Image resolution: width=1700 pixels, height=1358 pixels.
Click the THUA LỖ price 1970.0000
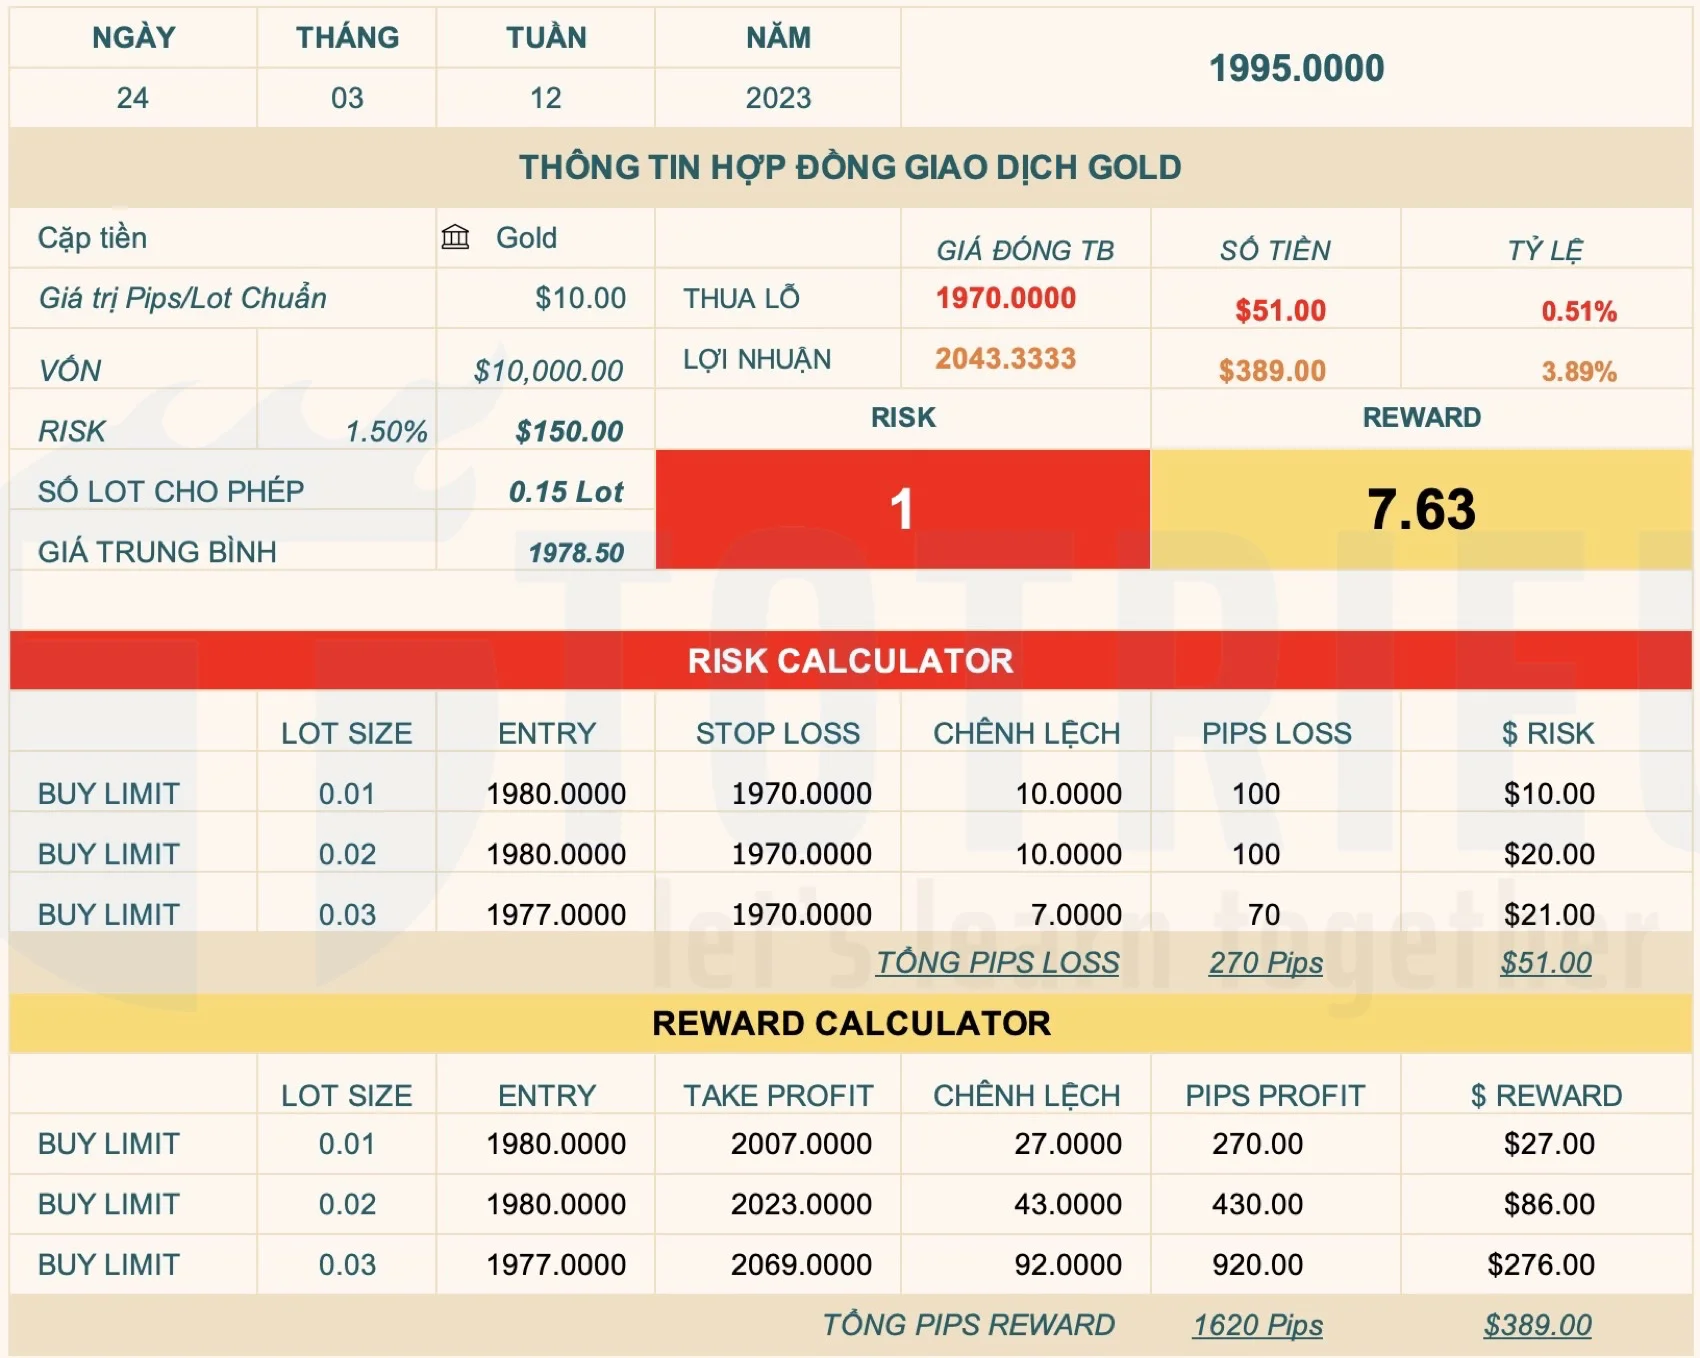point(1005,298)
